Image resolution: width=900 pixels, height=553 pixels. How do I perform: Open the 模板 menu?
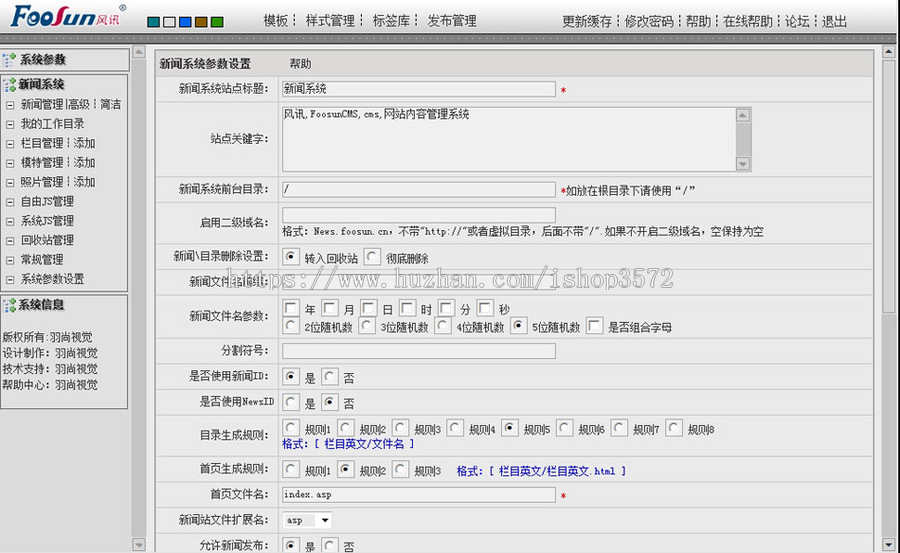point(276,21)
